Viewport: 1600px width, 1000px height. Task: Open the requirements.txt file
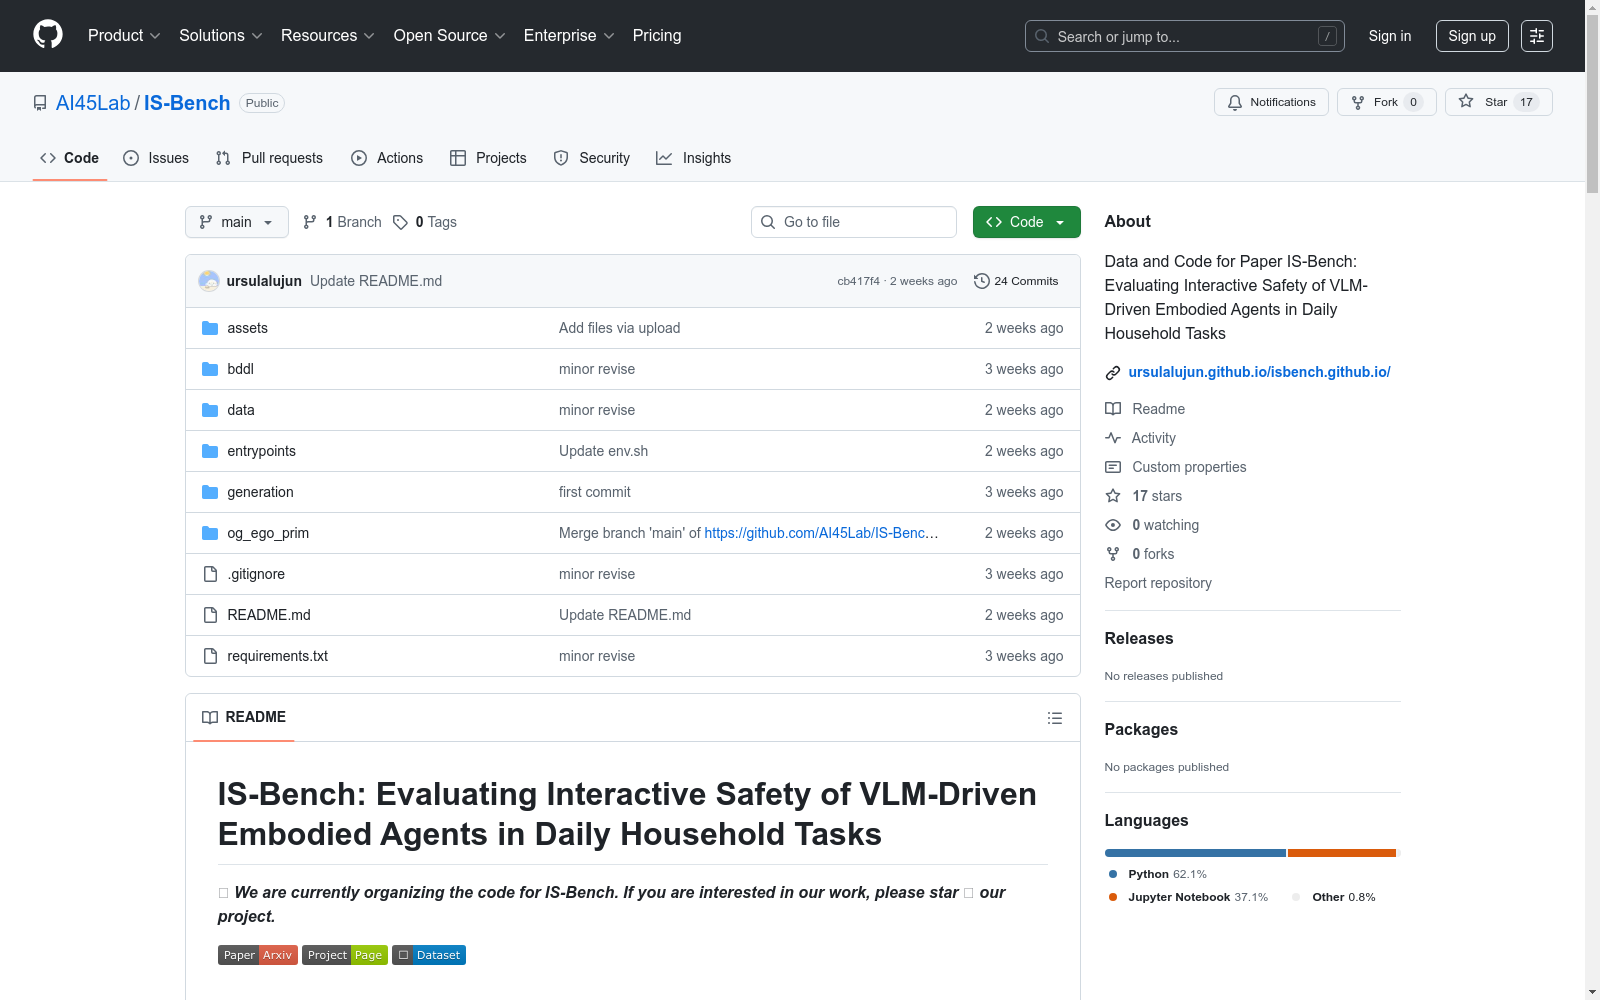(277, 656)
